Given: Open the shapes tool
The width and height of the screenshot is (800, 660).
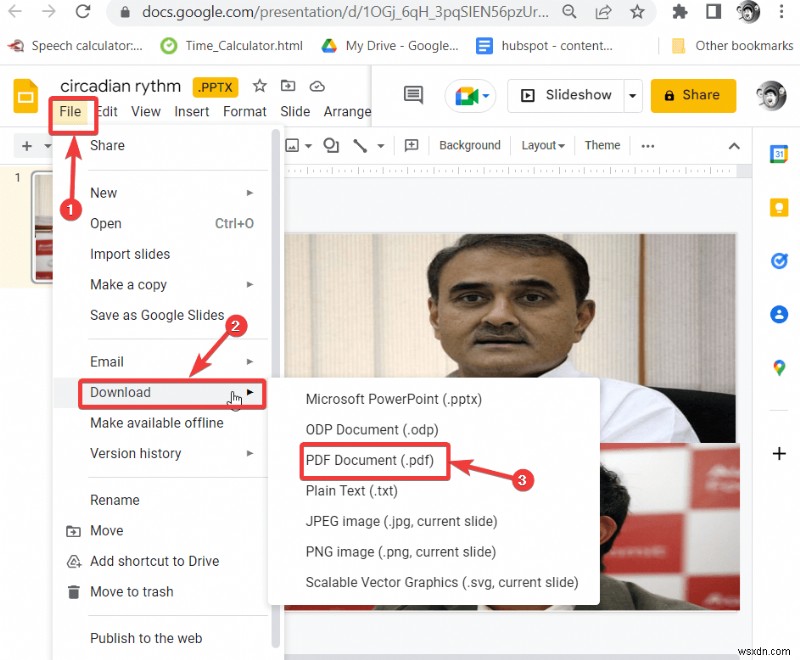Looking at the screenshot, I should (330, 145).
